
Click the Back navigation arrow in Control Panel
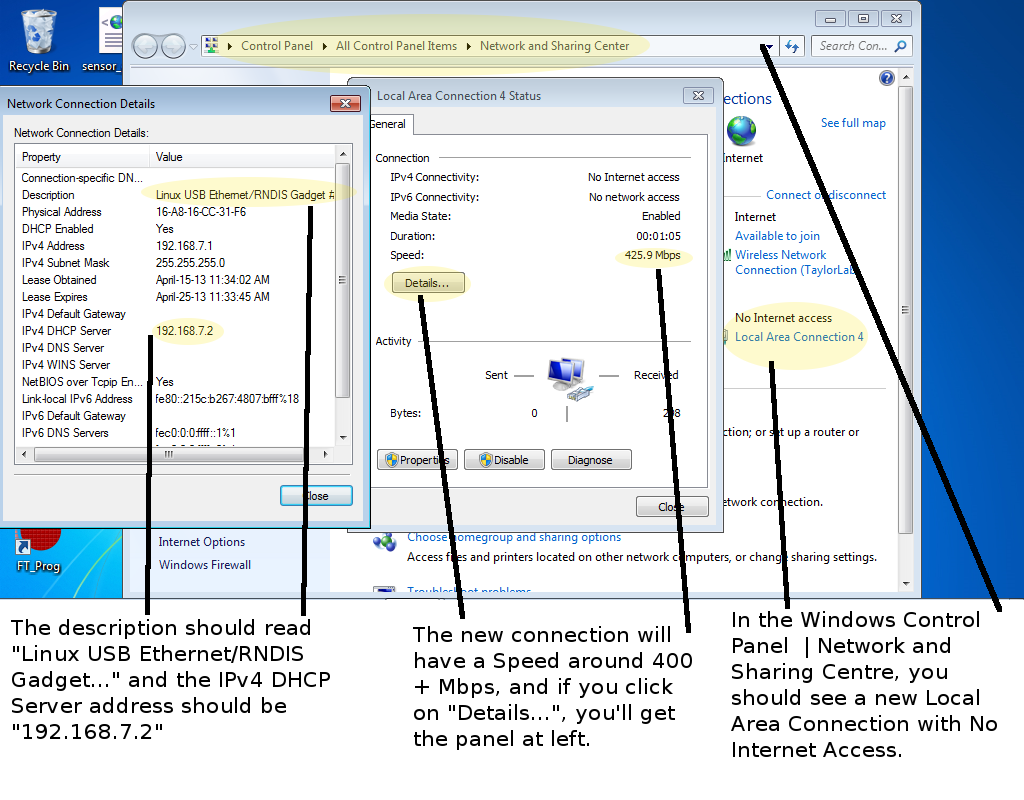[145, 46]
